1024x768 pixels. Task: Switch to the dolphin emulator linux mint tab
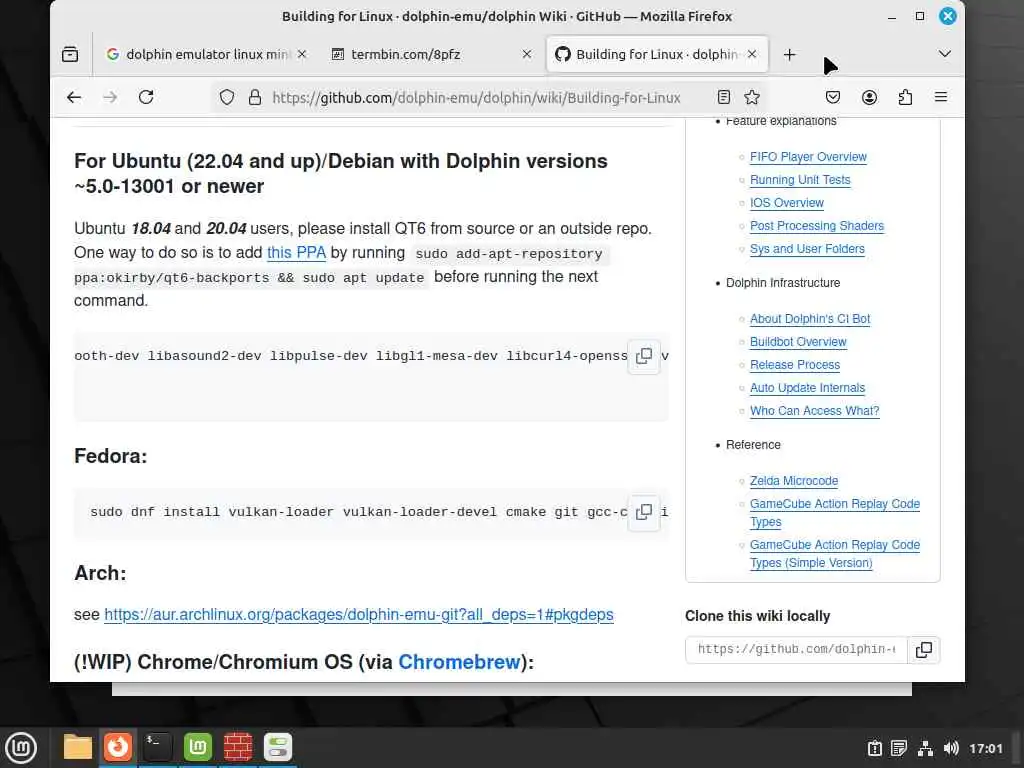coord(206,54)
